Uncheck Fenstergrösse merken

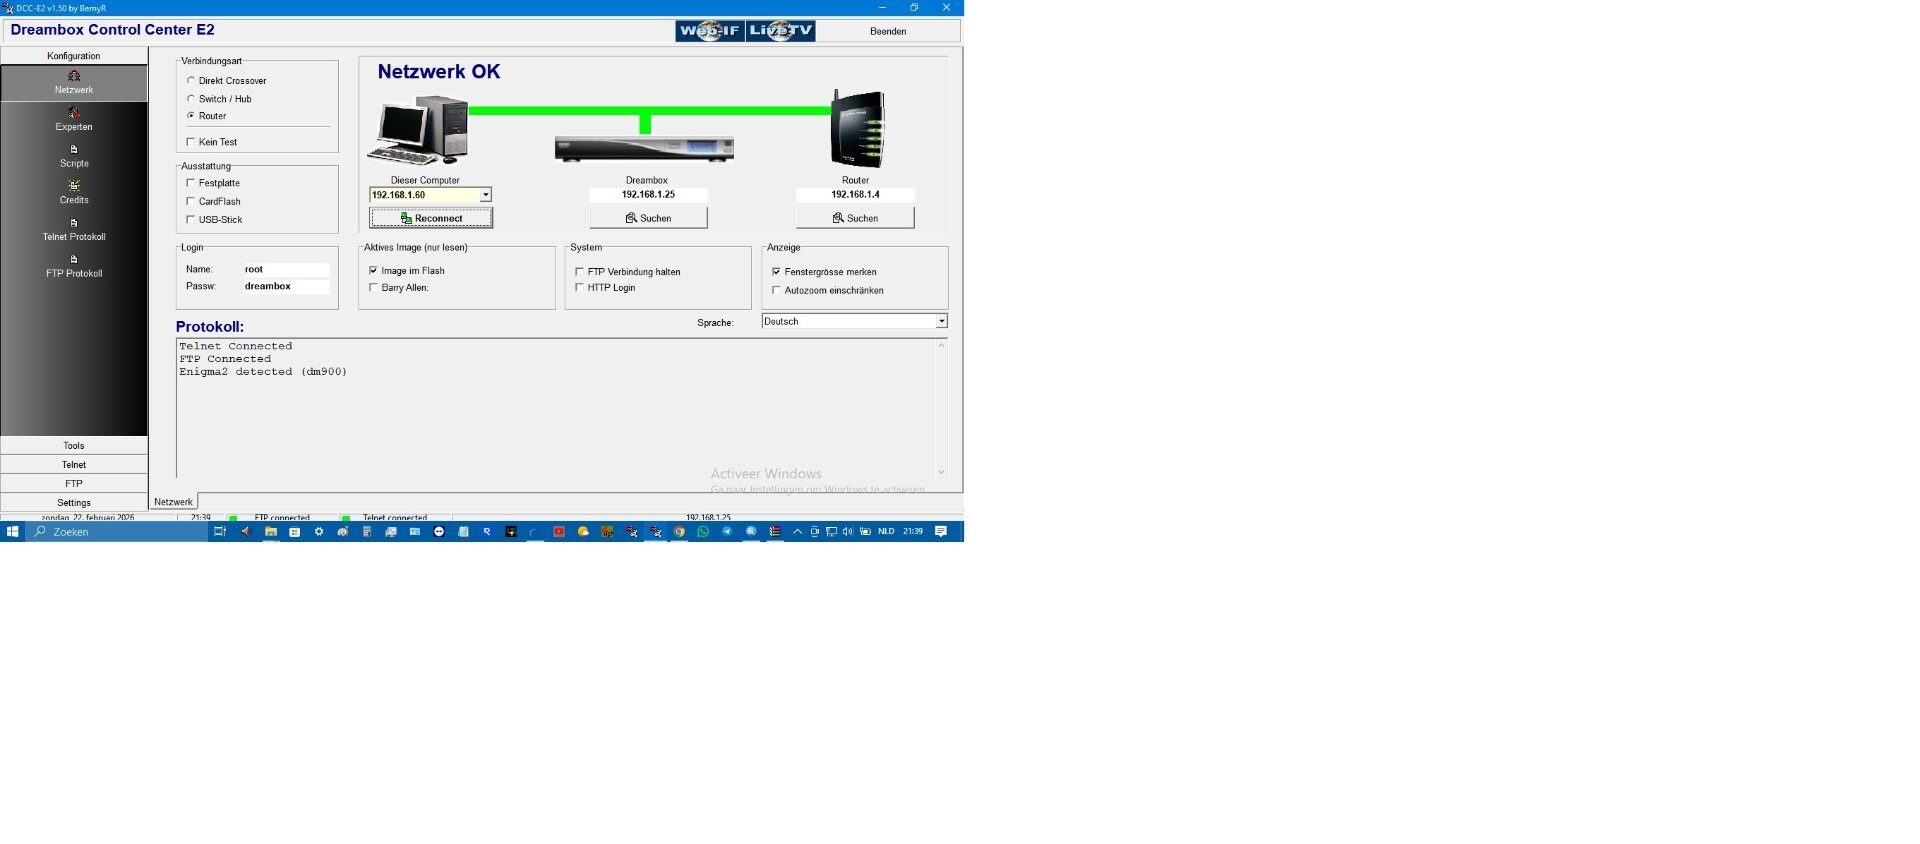[x=777, y=272]
